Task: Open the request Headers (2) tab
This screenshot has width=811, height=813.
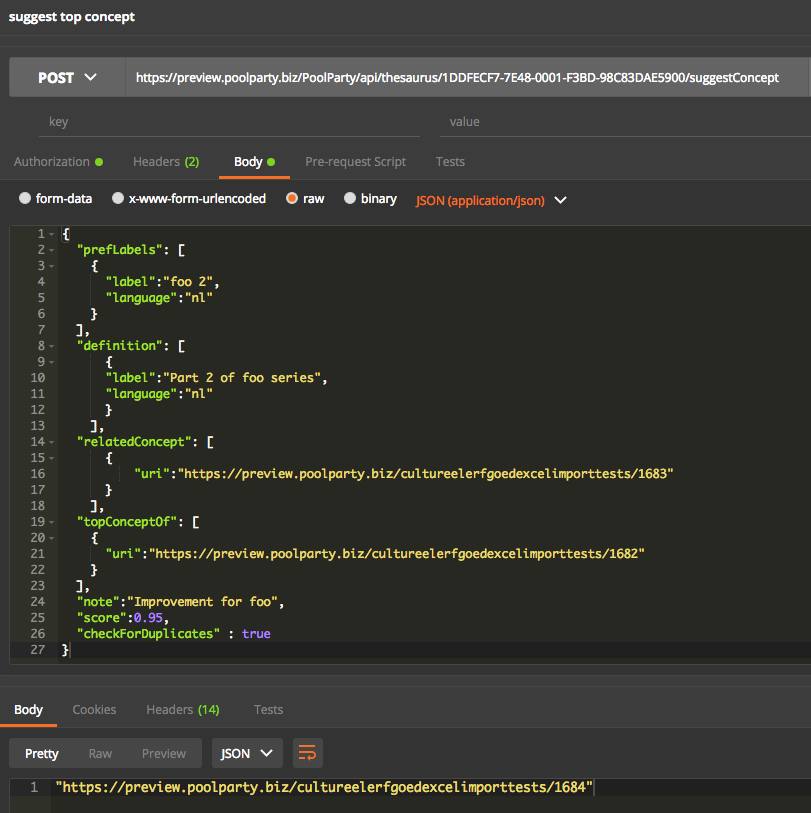Action: 165,162
